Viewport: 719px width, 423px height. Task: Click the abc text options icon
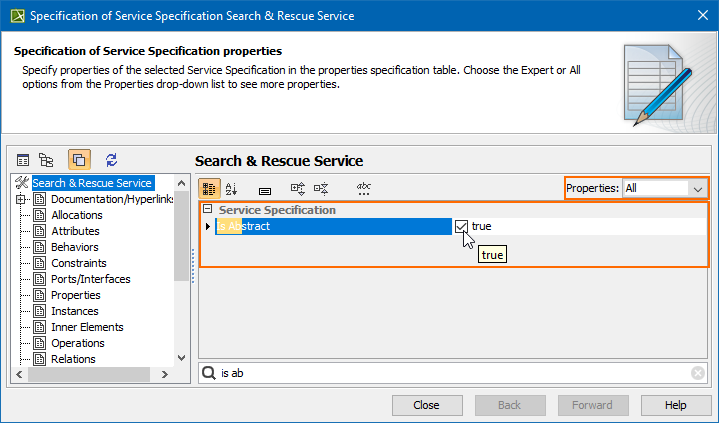click(x=364, y=188)
